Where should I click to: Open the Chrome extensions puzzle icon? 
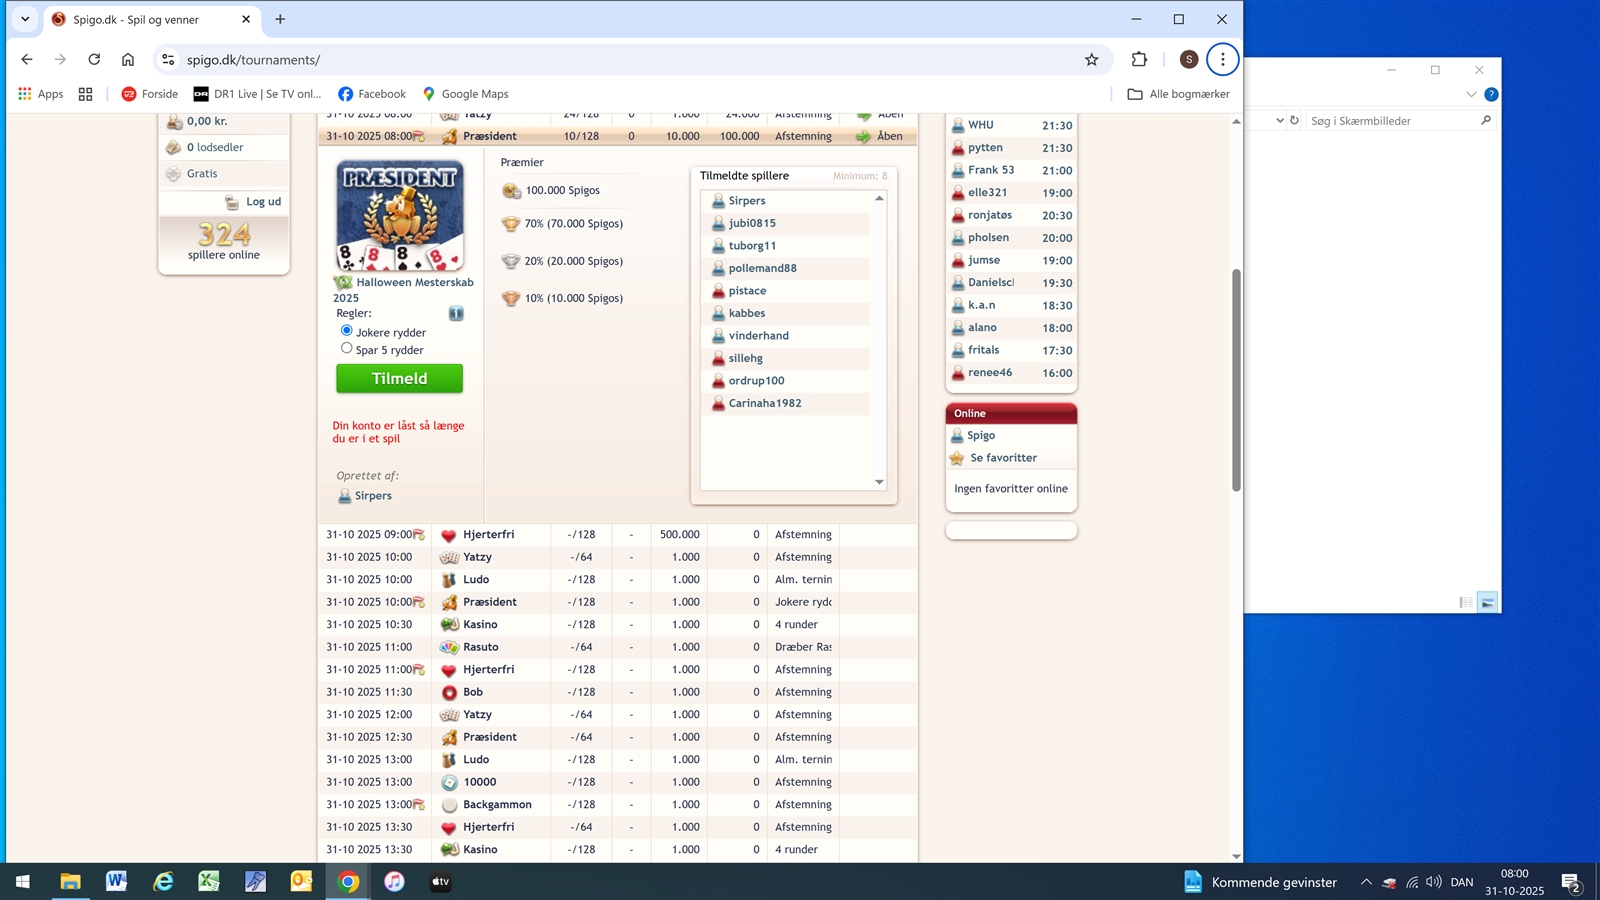1139,60
